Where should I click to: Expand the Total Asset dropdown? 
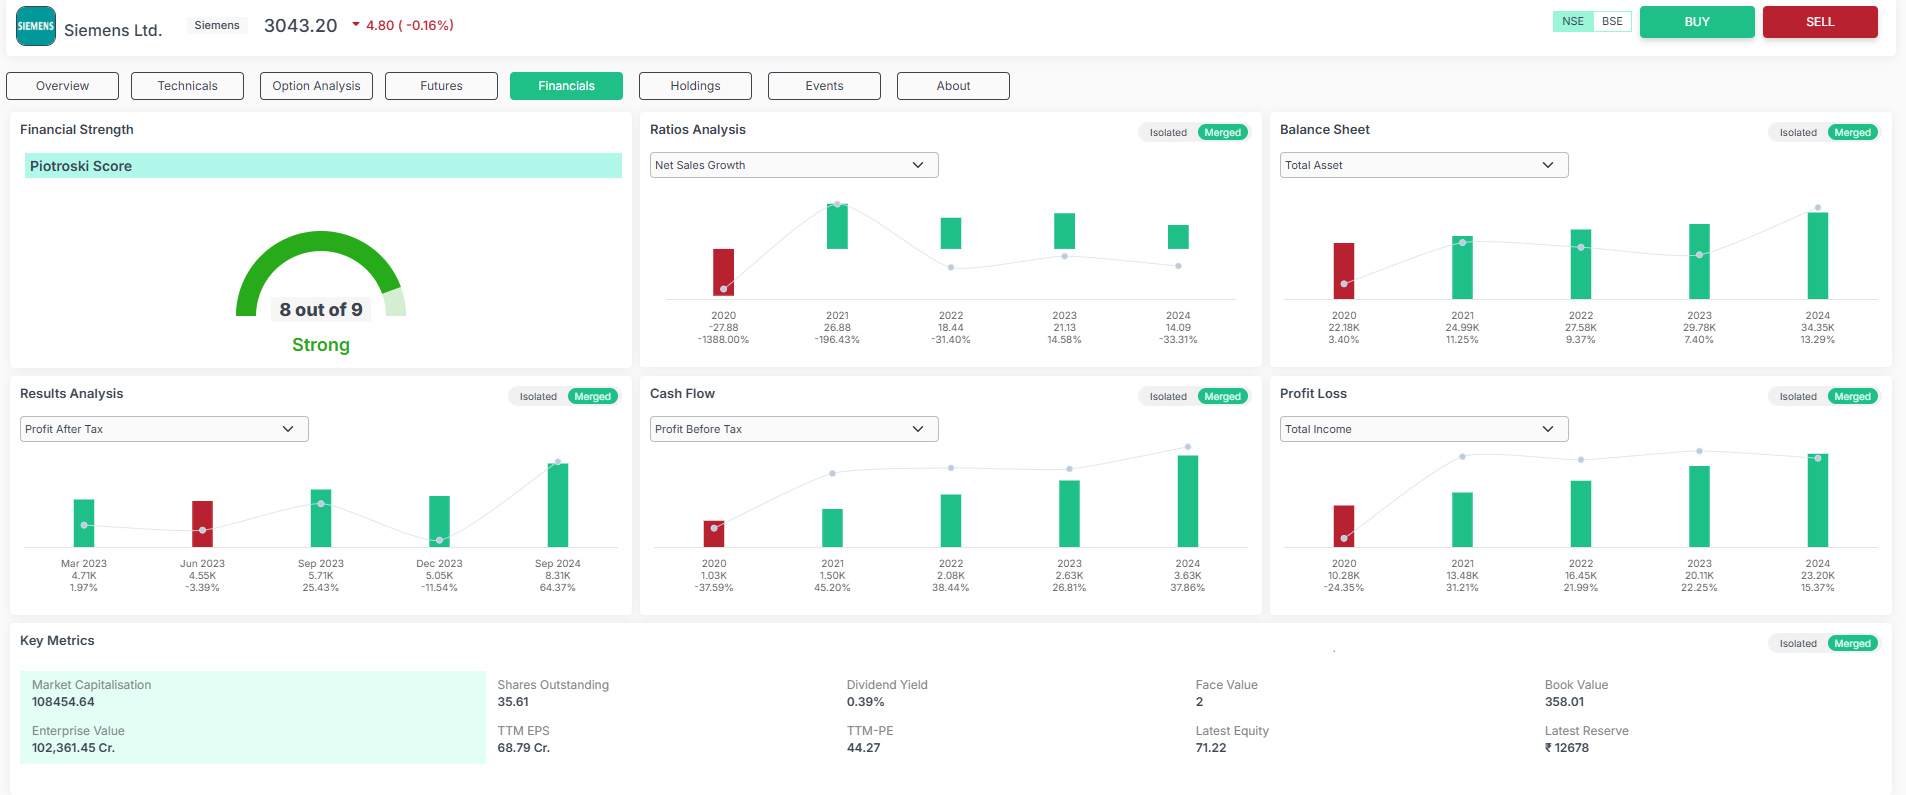[1423, 165]
